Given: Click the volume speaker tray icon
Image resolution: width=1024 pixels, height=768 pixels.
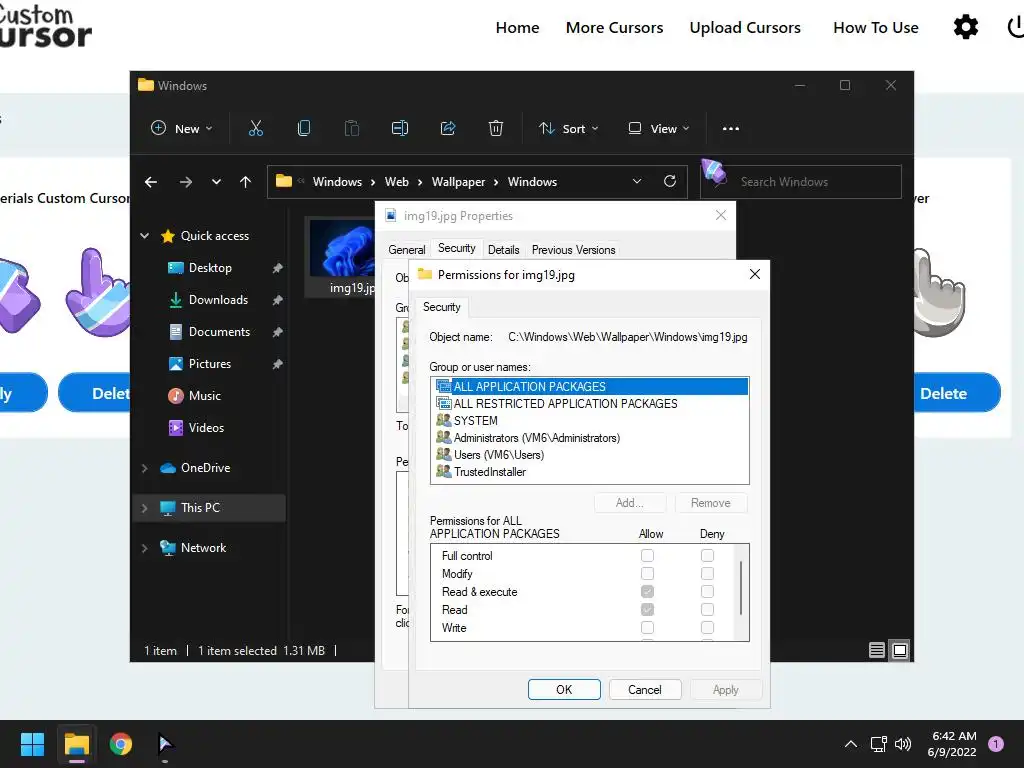Looking at the screenshot, I should tap(903, 744).
